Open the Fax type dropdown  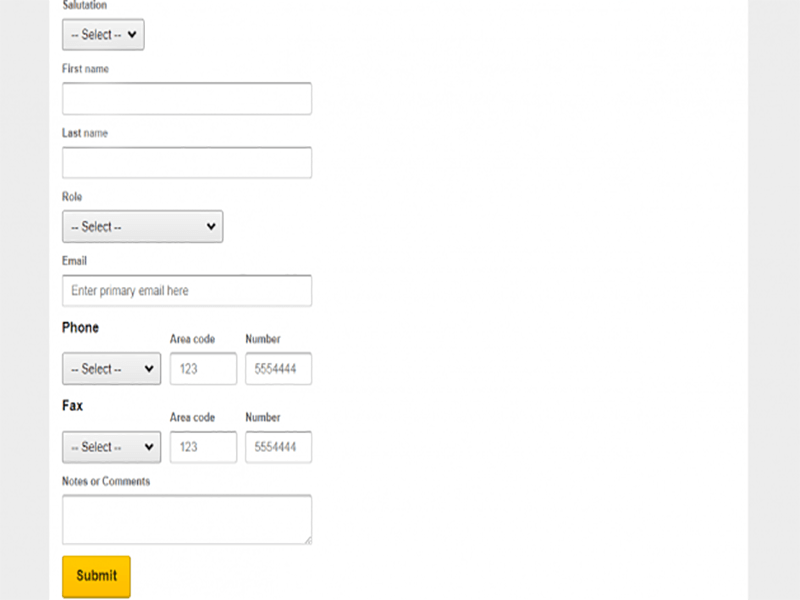[x=111, y=447]
